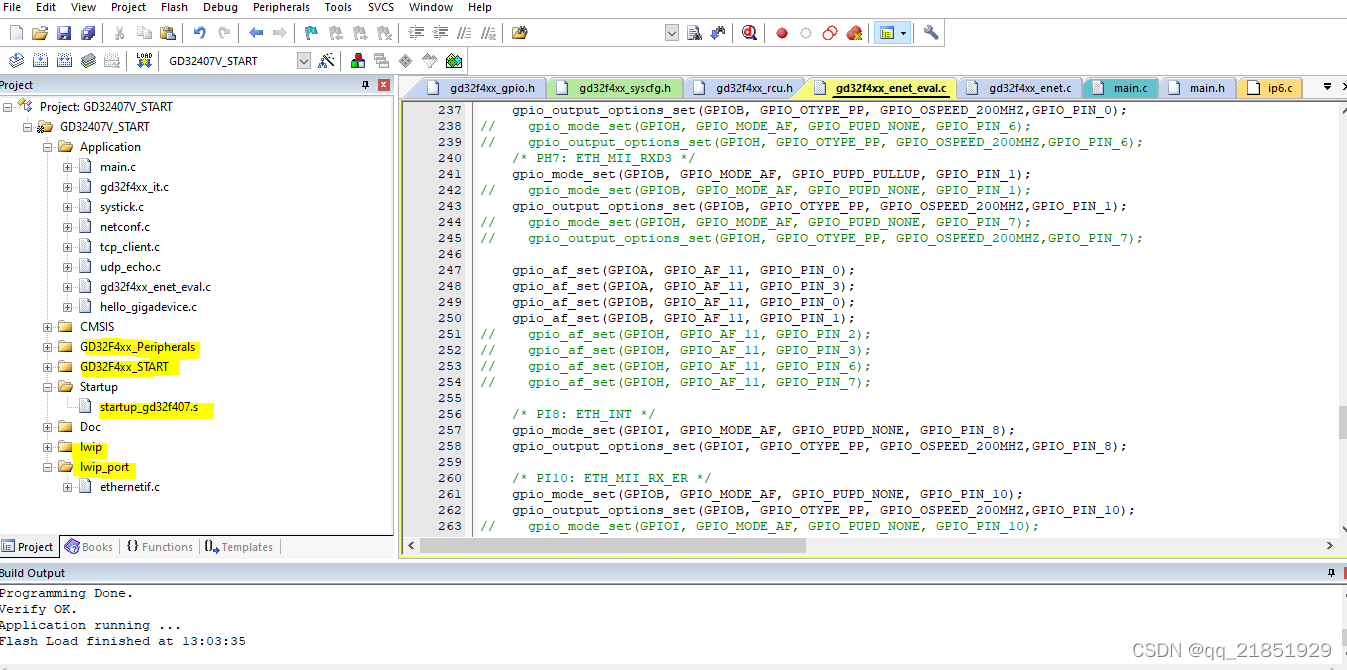Screen dimensions: 1347x670
Task: Click the editor horizontal scrollbar thumb
Action: 612,546
